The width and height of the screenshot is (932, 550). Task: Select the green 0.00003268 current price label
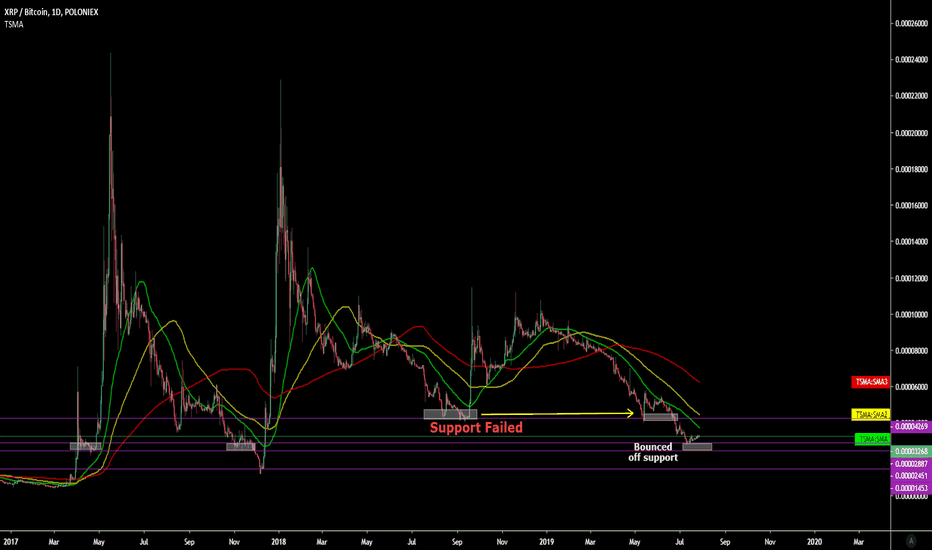coord(911,451)
